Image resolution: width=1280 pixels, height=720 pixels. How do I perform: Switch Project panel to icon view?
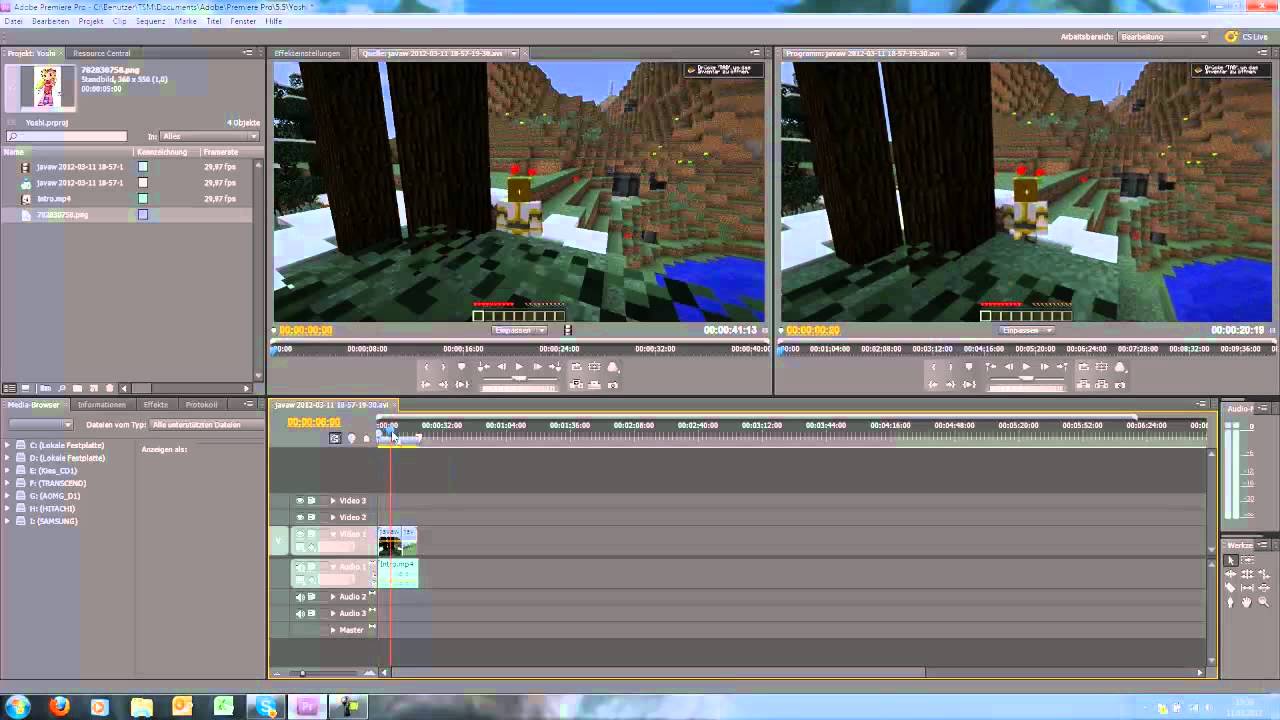click(27, 388)
